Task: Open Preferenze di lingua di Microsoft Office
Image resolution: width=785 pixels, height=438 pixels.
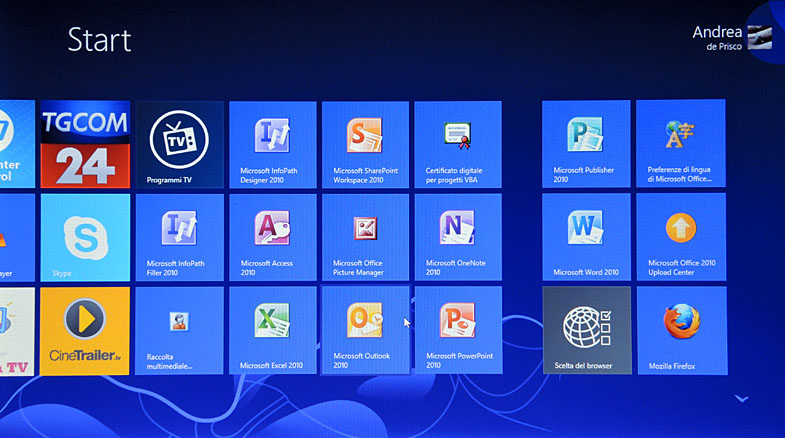Action: point(681,144)
